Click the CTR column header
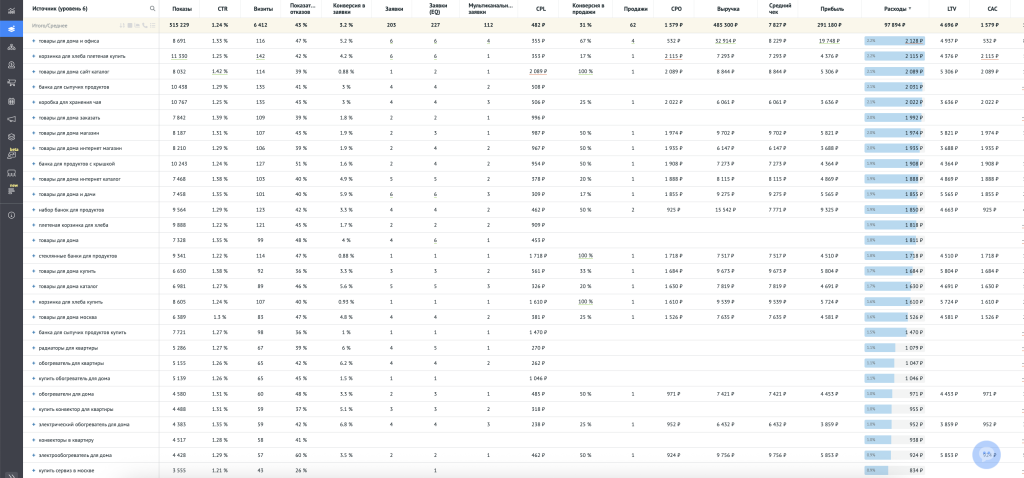1024x478 pixels. 221,8
